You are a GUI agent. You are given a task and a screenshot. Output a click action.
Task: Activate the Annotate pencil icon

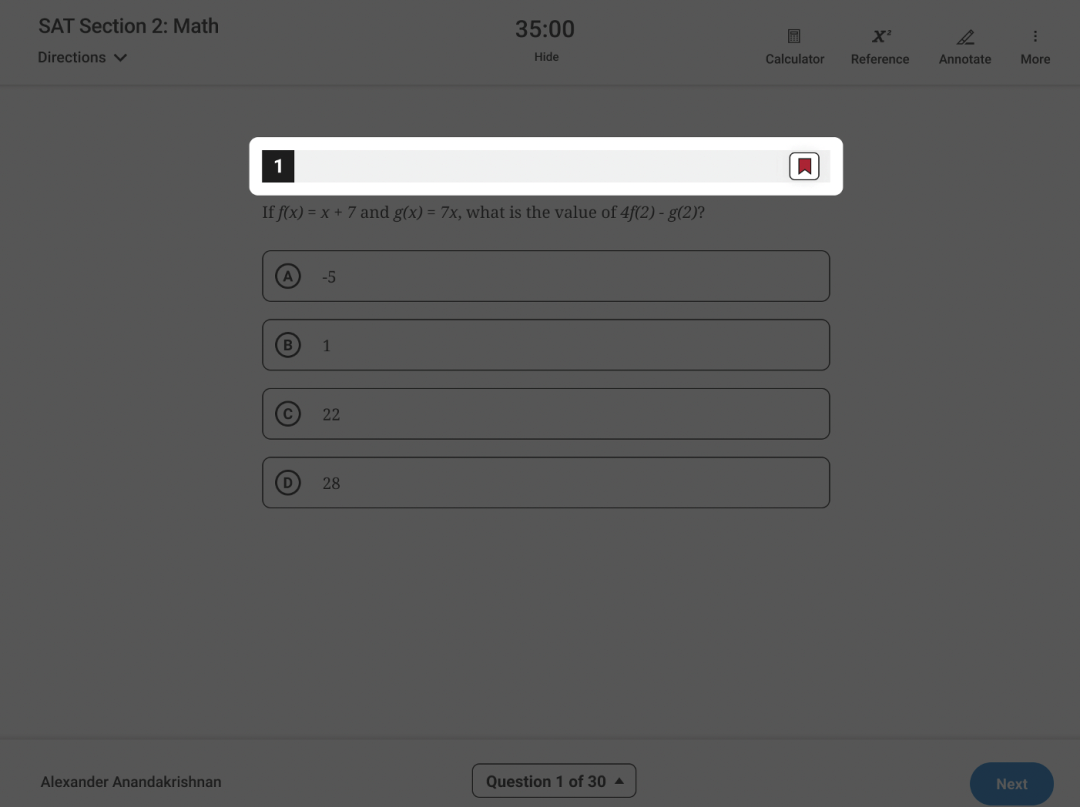point(965,37)
